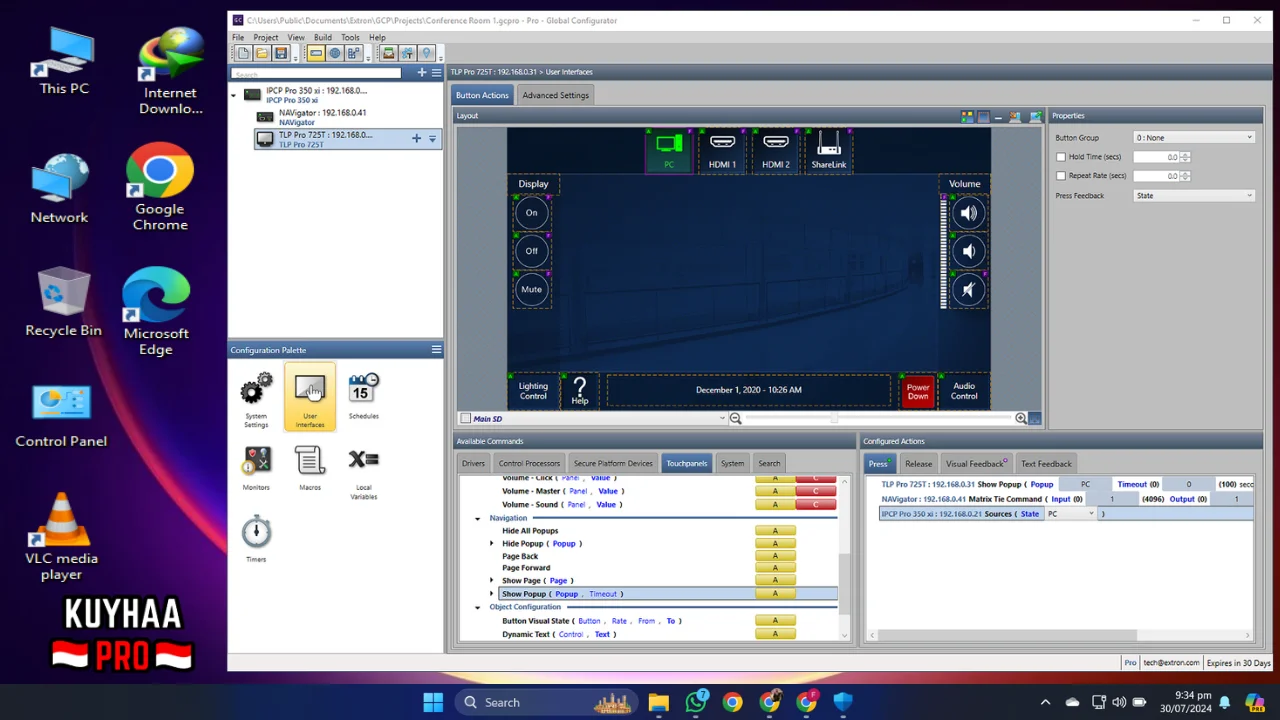Collapse the Object Configuration command group
The image size is (1280, 720).
477,607
